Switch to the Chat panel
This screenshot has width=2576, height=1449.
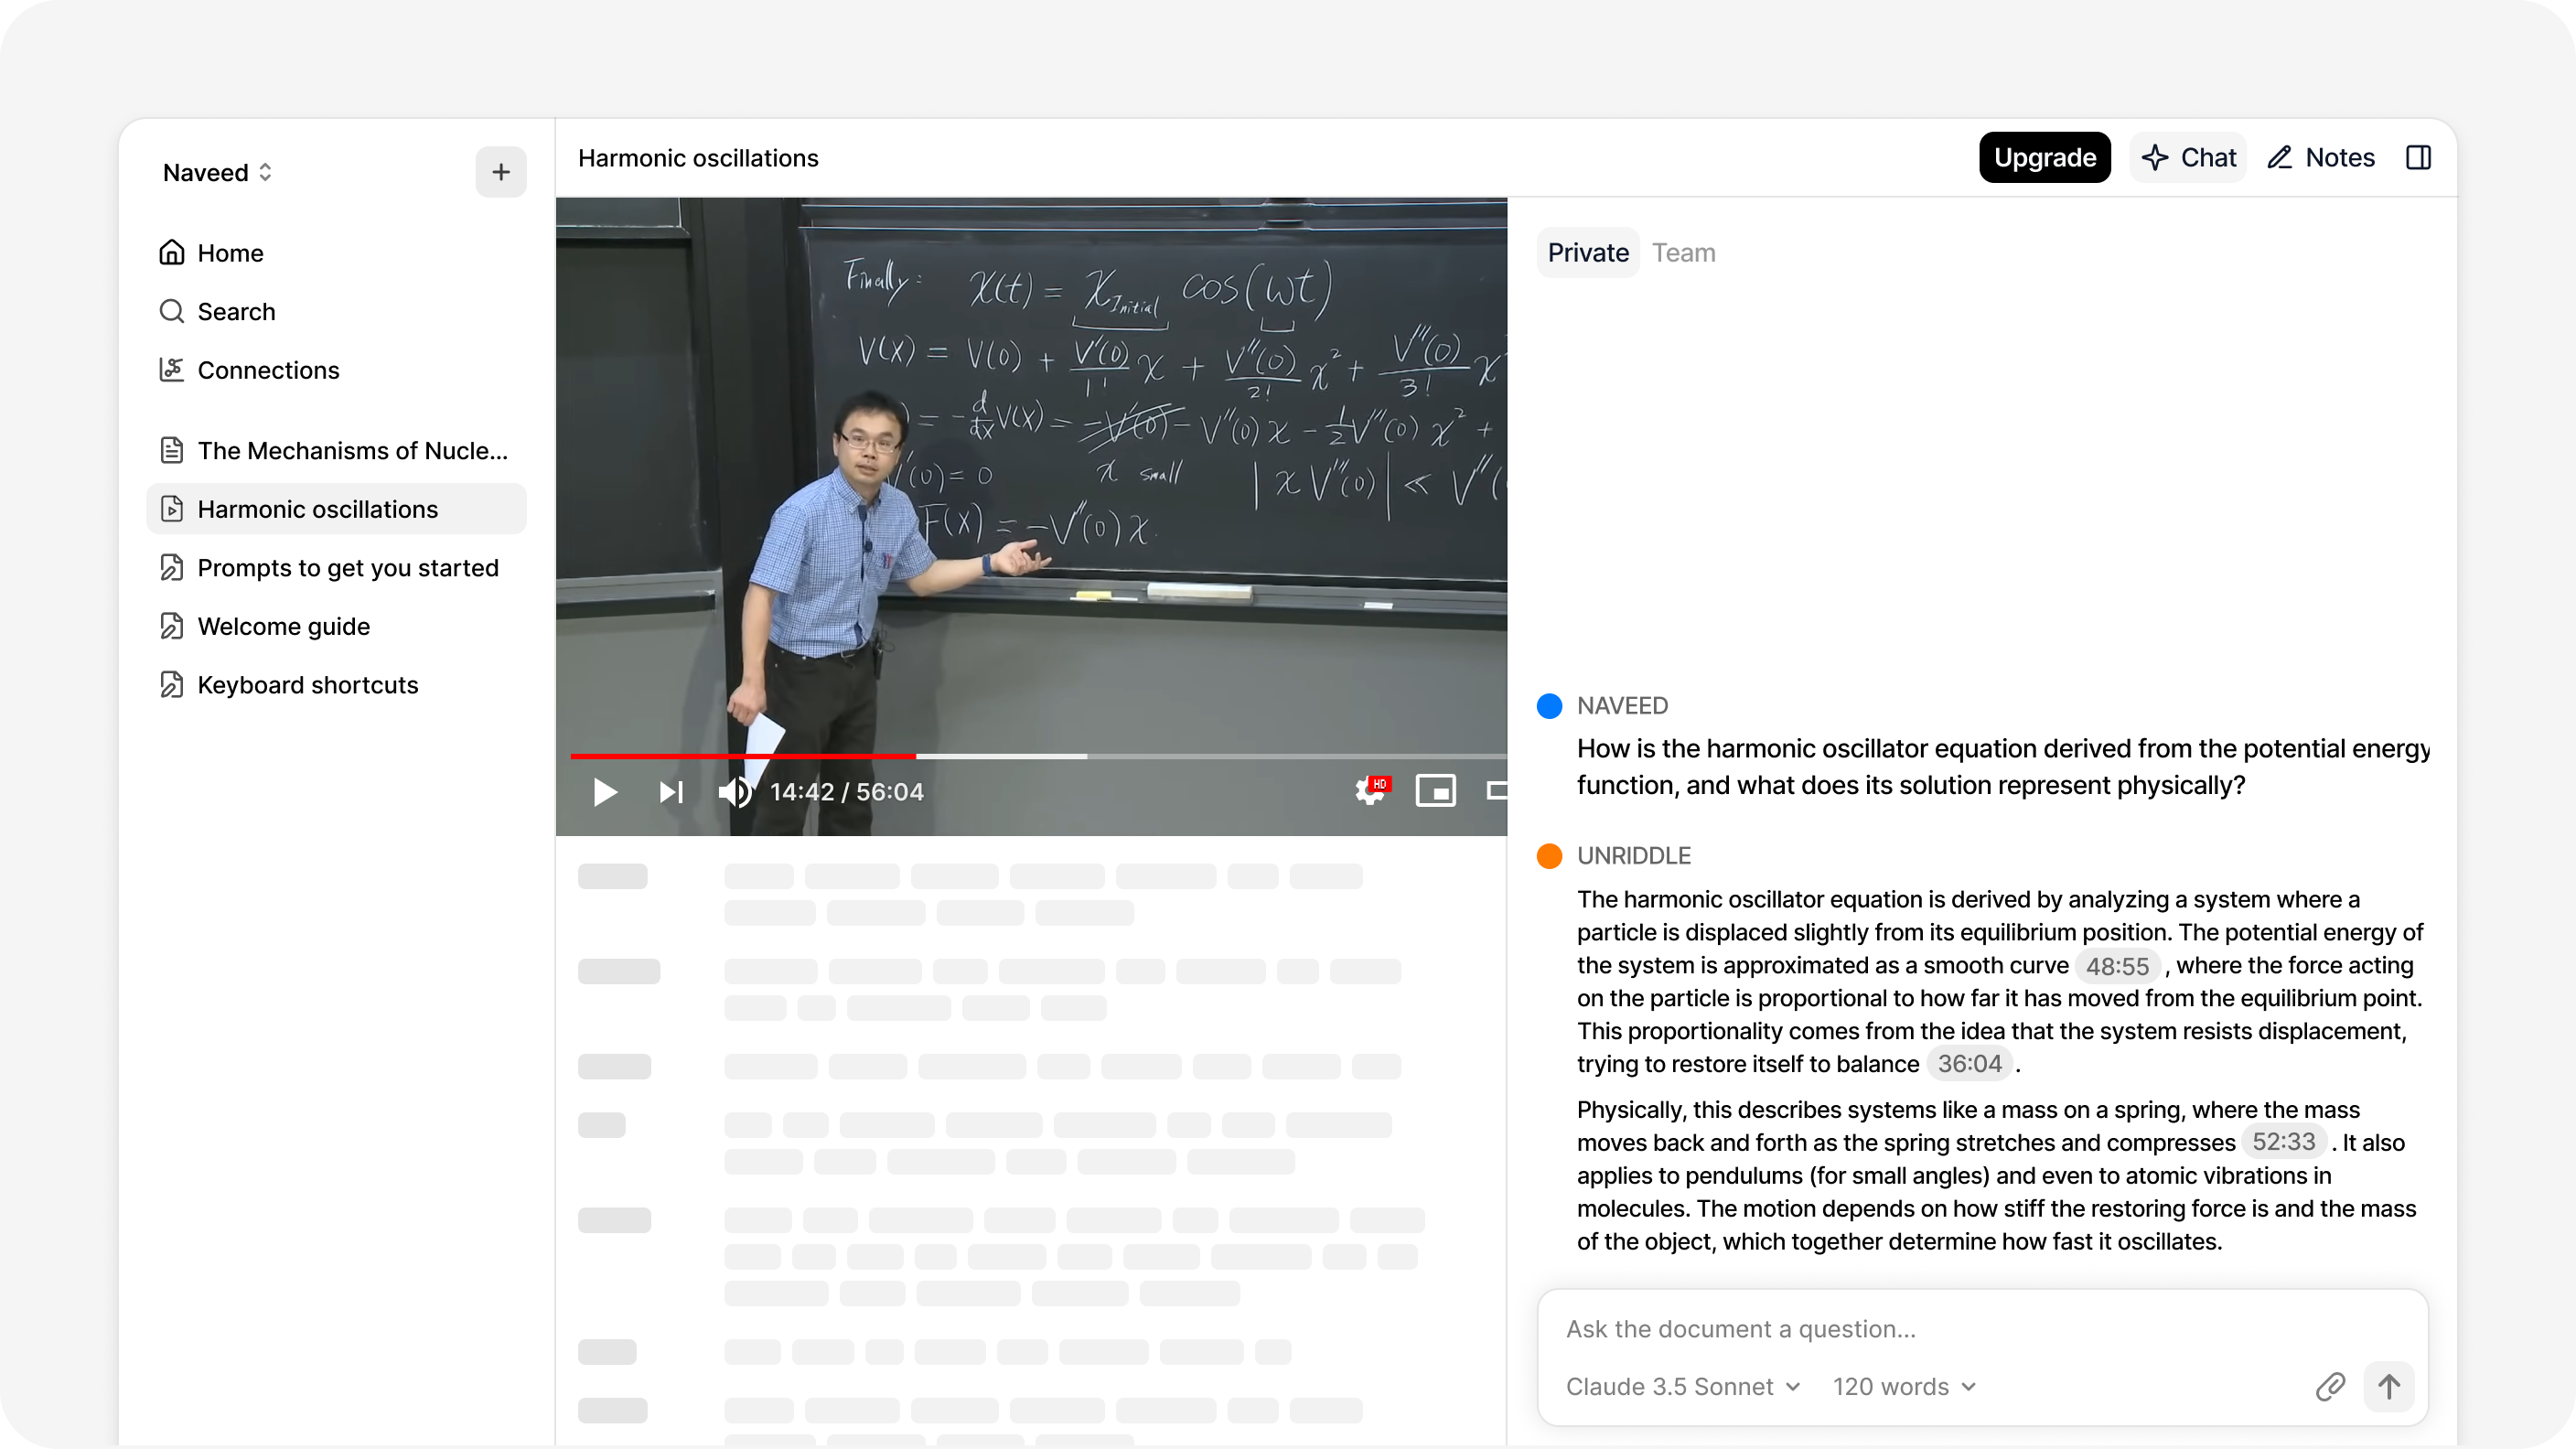pos(2188,157)
